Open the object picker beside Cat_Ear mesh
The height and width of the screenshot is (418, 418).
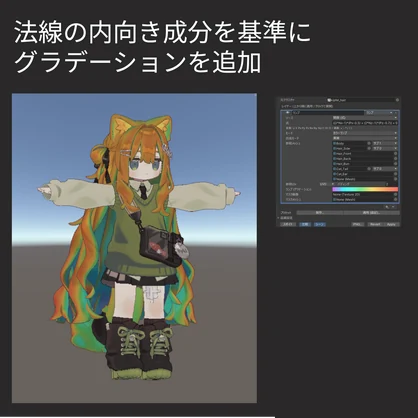pyautogui.click(x=396, y=174)
